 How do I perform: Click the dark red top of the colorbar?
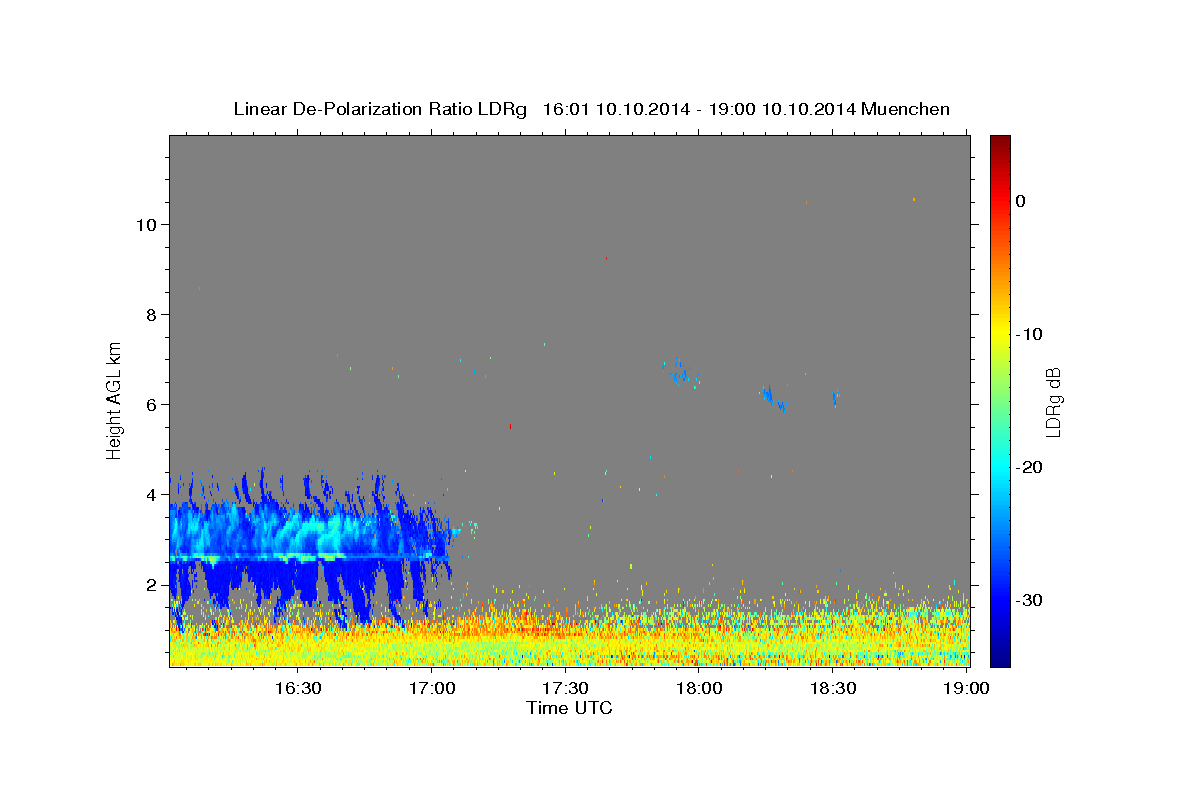click(x=1000, y=142)
